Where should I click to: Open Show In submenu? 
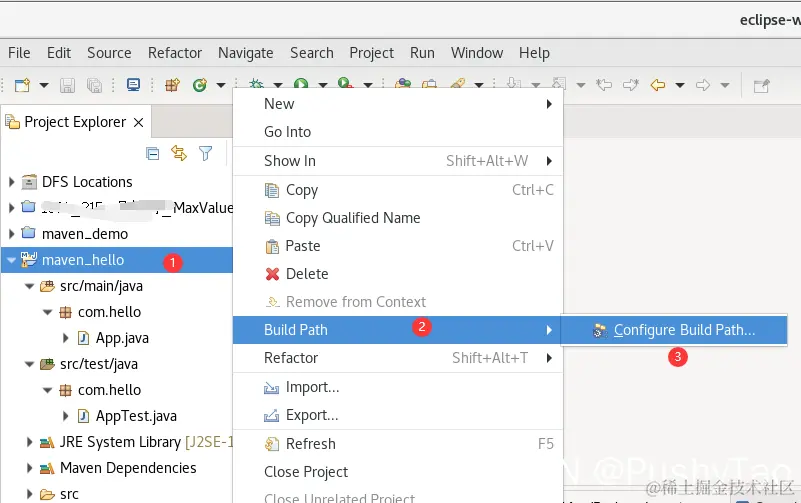click(x=398, y=161)
